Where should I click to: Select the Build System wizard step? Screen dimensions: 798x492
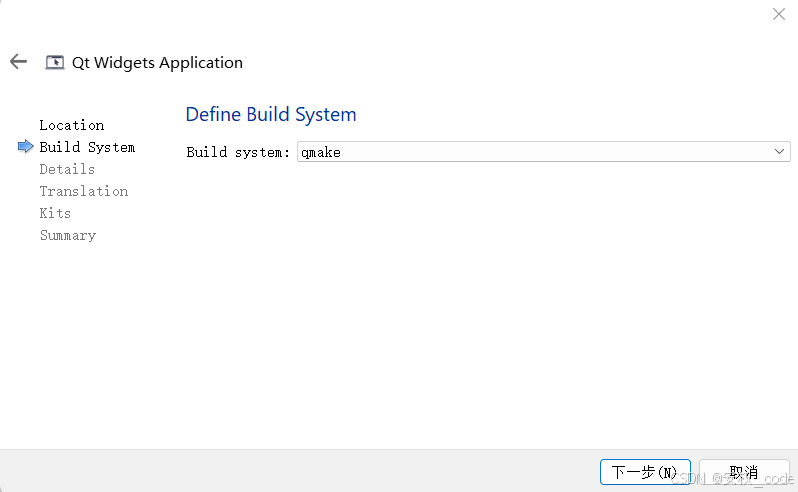tap(87, 147)
